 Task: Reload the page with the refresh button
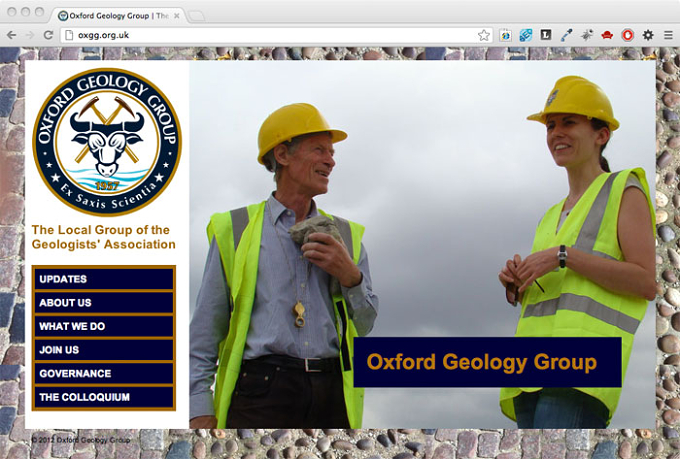[48, 35]
